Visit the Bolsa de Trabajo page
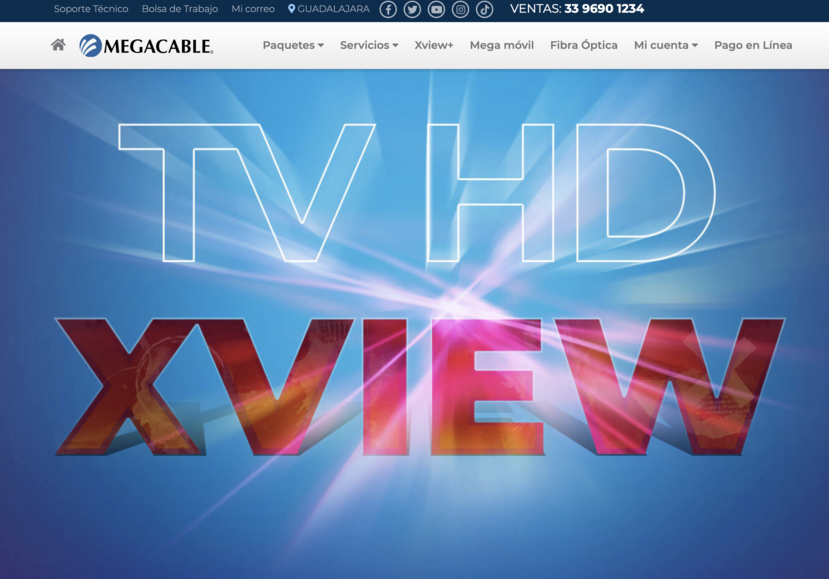829x579 pixels. [180, 10]
